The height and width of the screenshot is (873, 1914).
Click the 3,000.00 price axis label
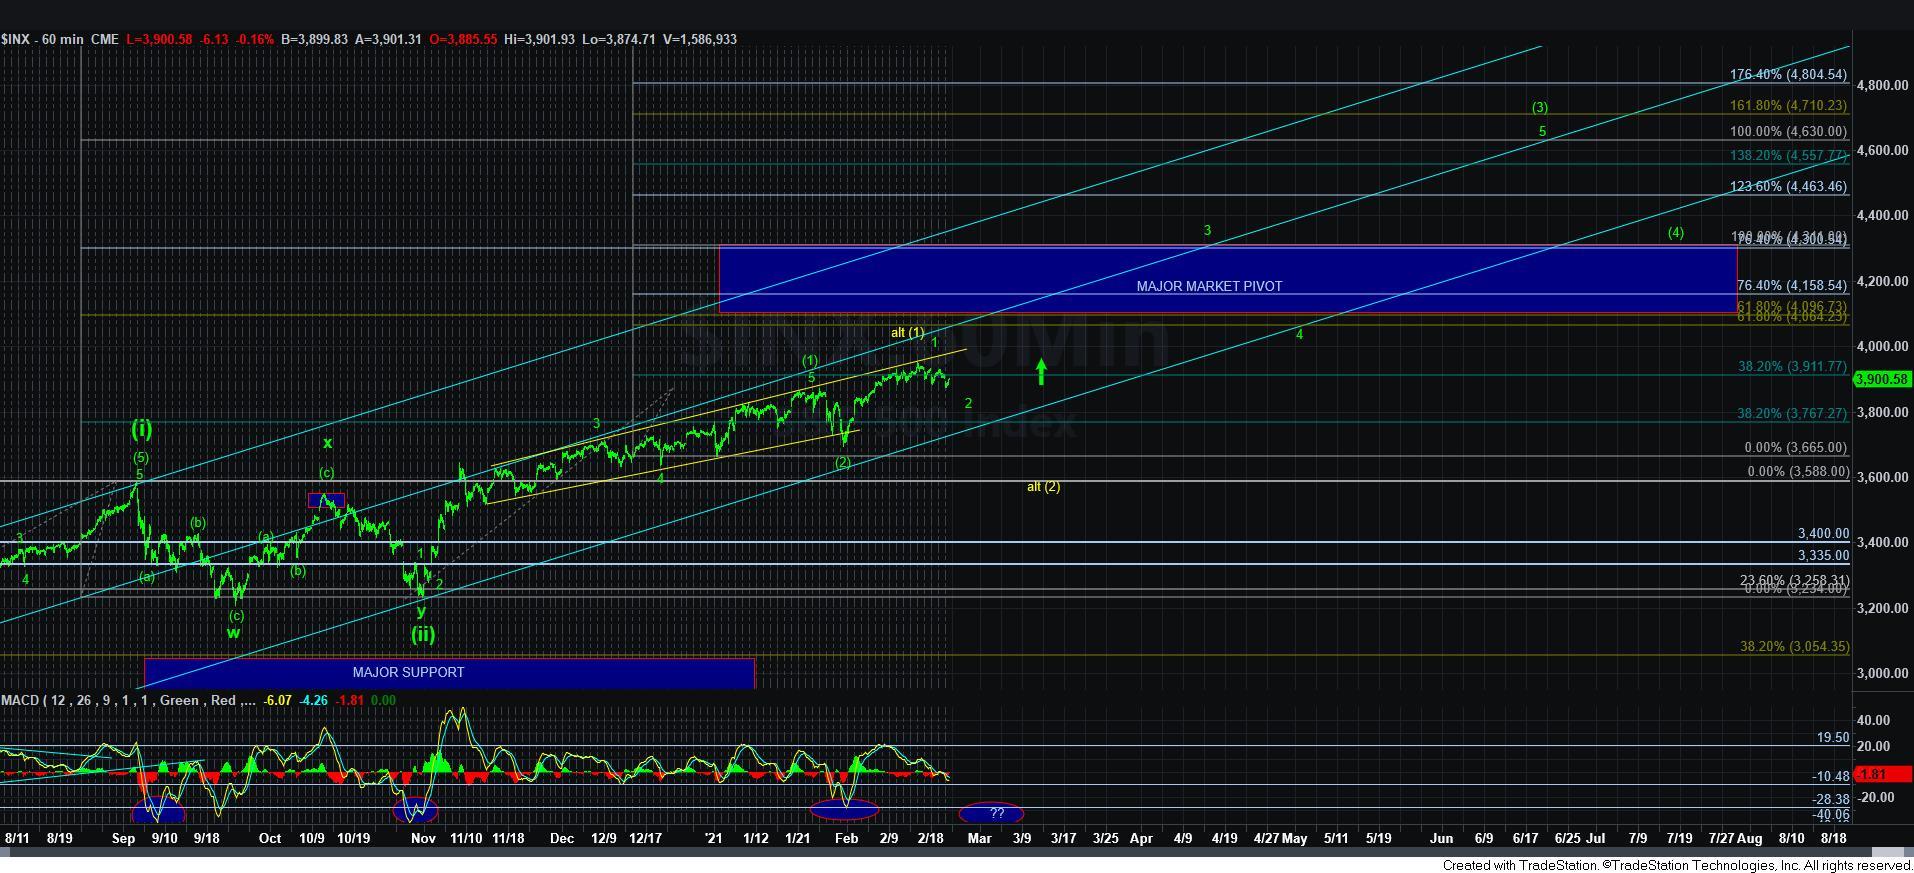click(1880, 673)
